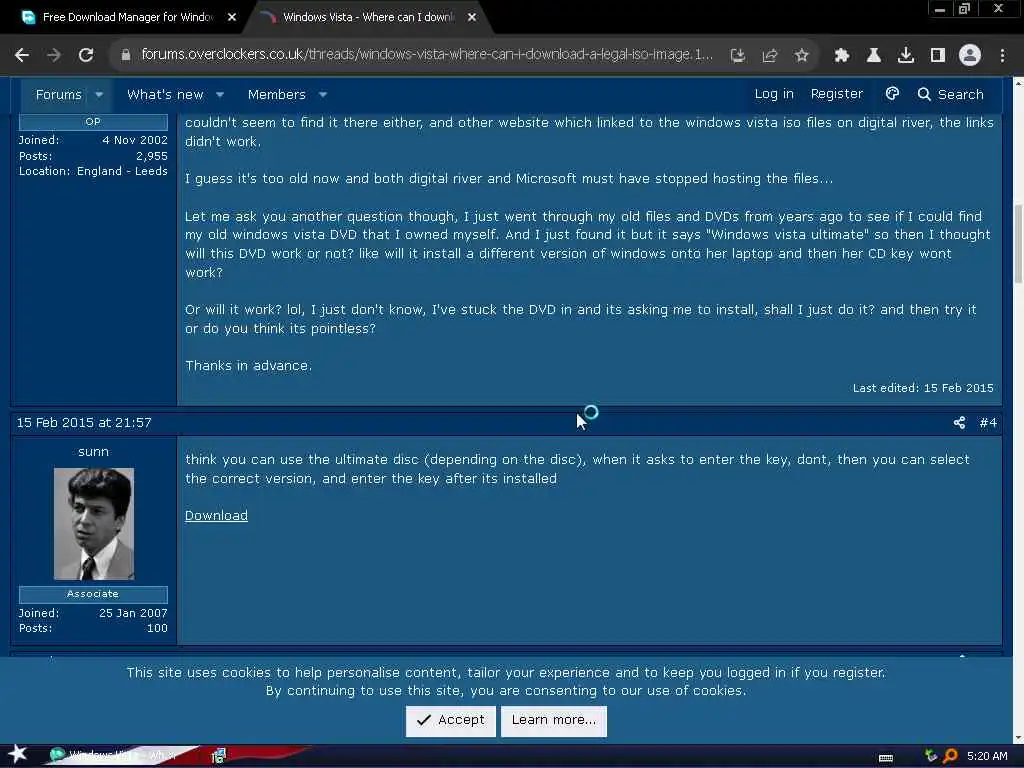Click Learn more about cookies
Screen dimensions: 1024x768
pyautogui.click(x=554, y=720)
